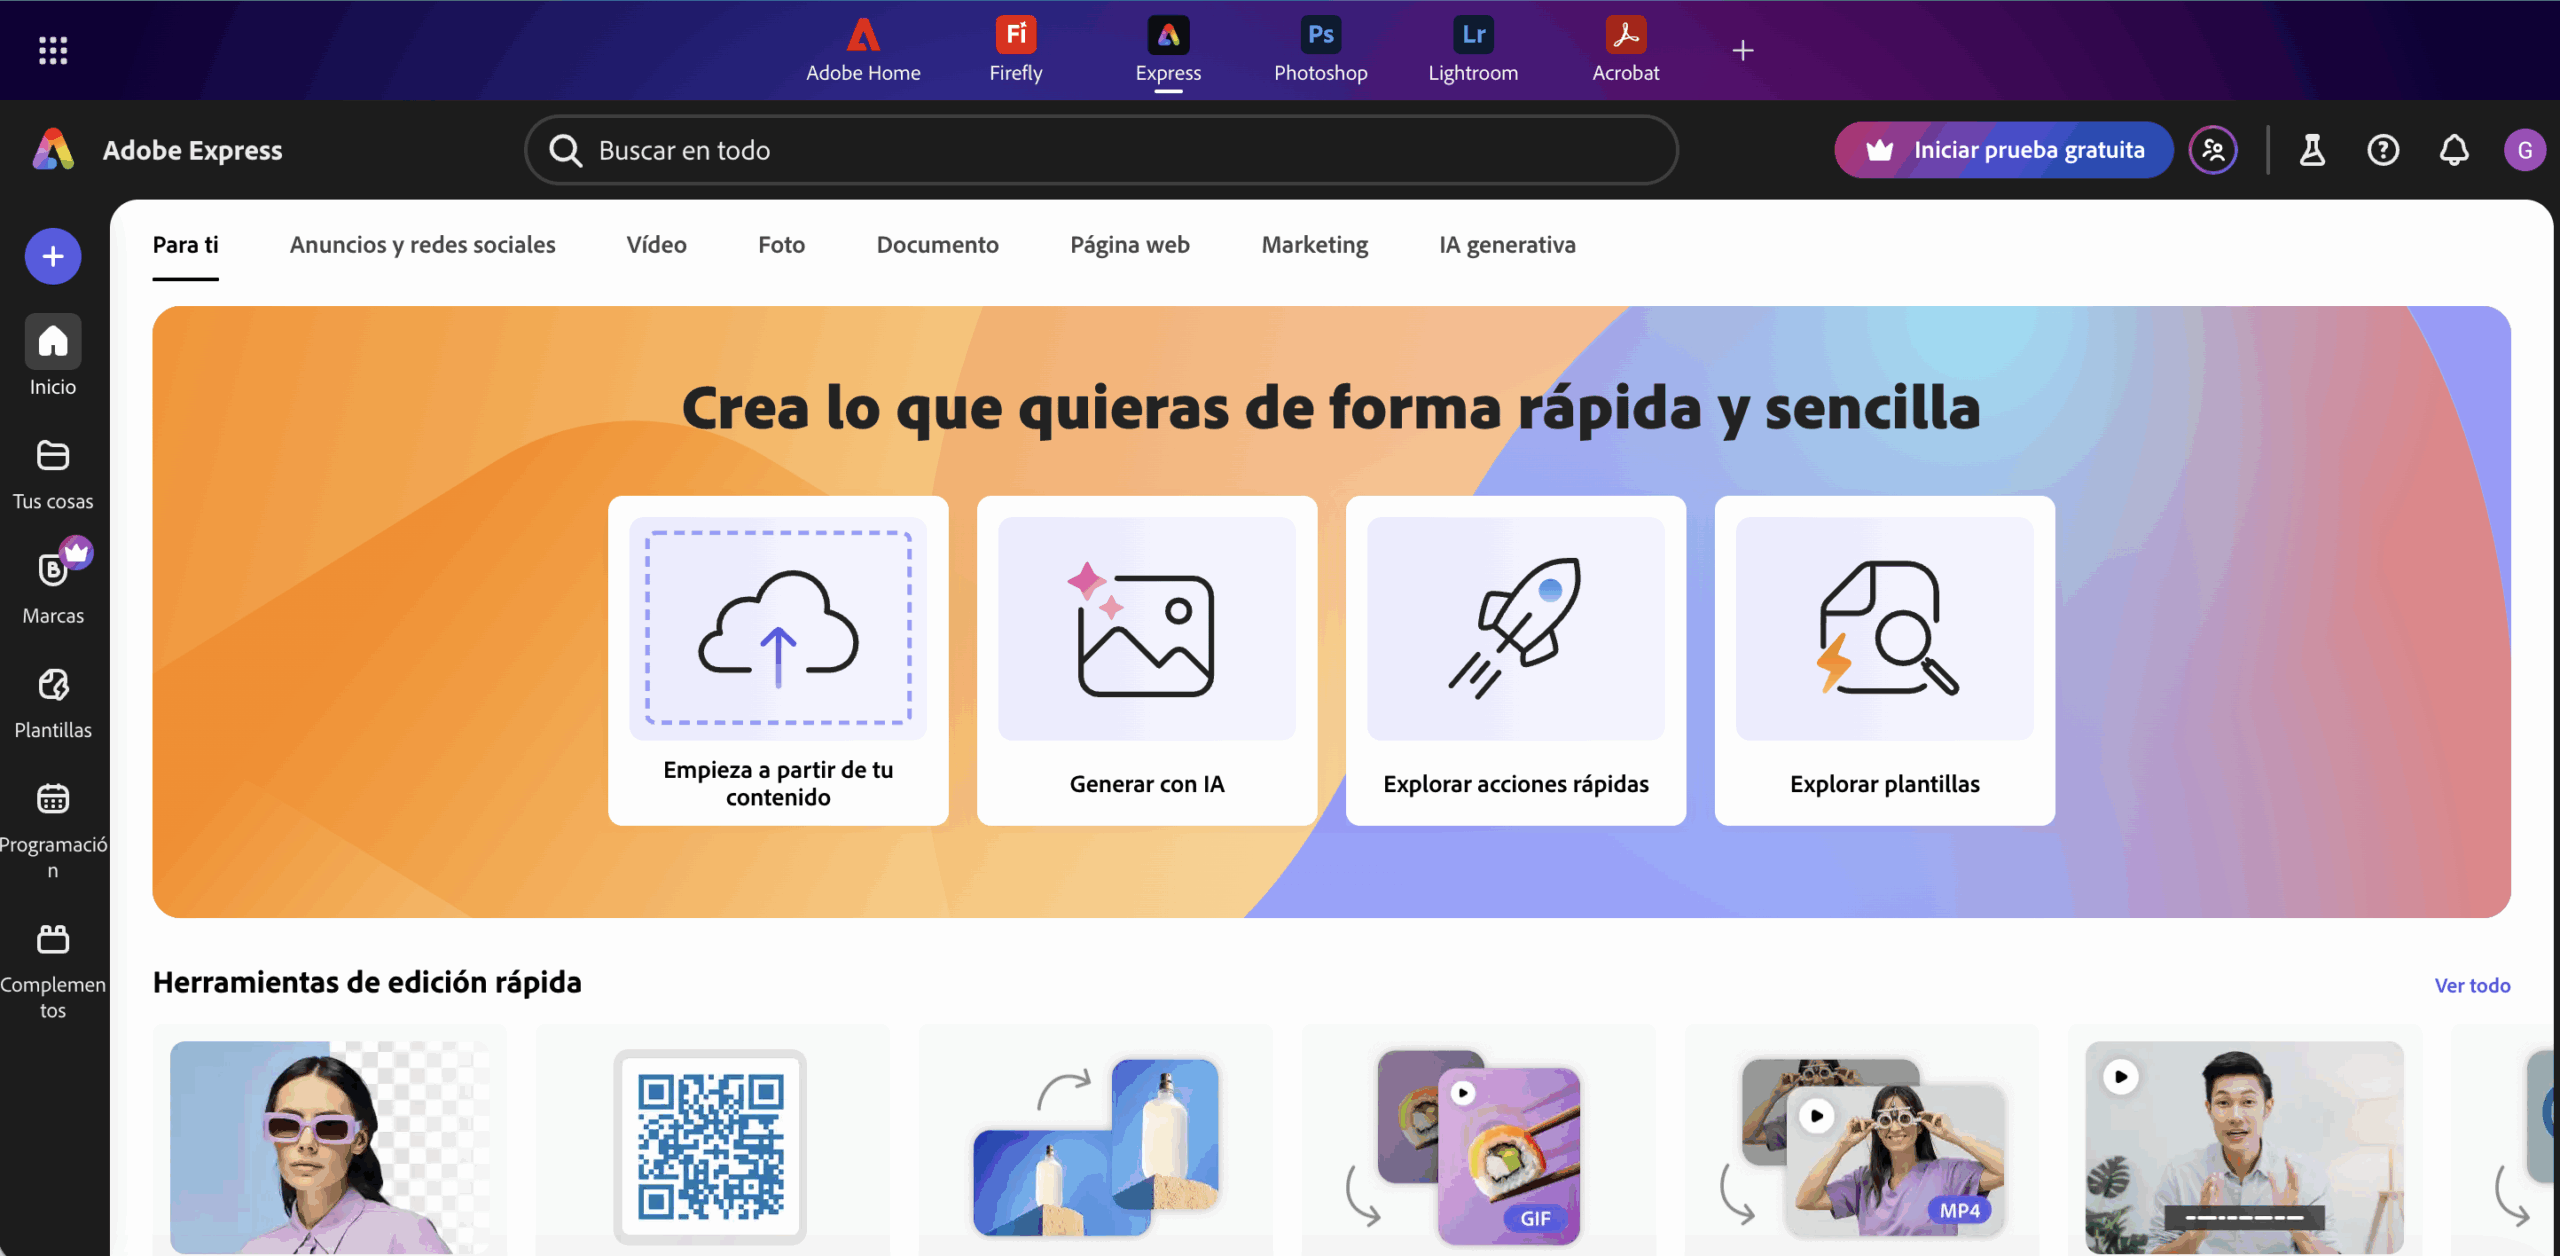Viewport: 2560px width, 1256px height.
Task: Add new app with plus tab
Action: [1742, 50]
